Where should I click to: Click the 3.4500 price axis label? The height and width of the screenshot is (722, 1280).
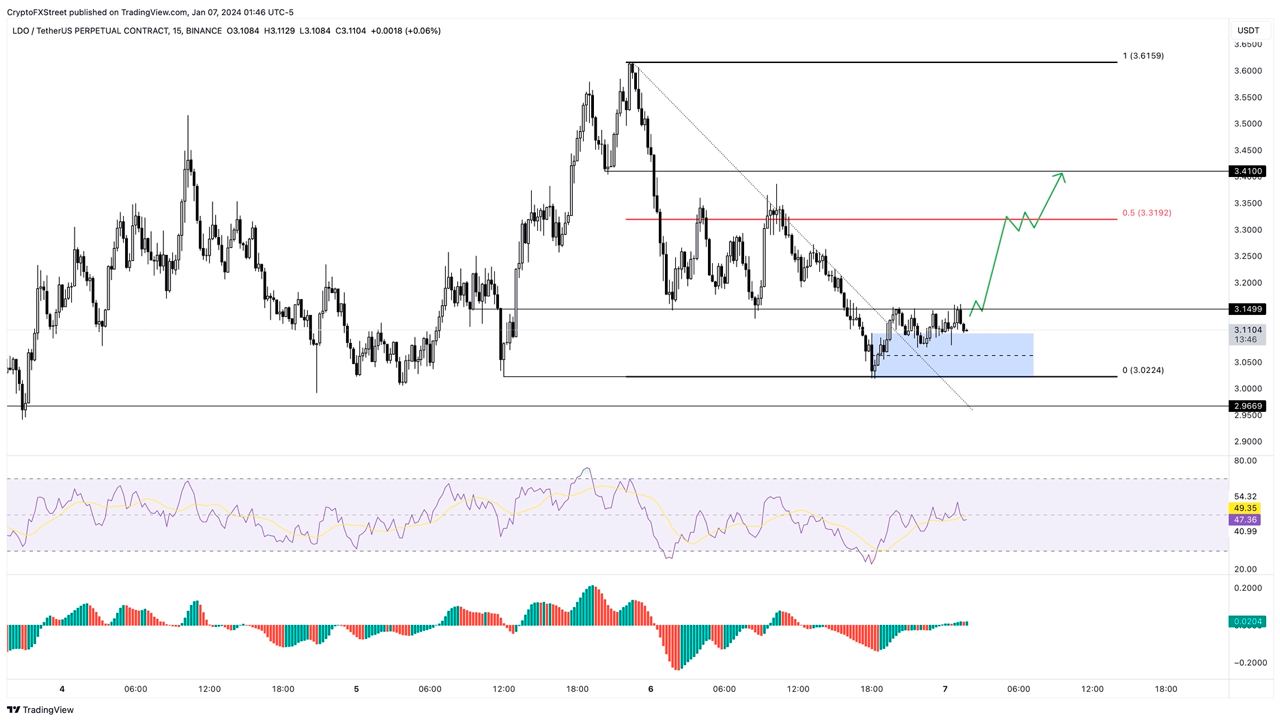pos(1248,150)
